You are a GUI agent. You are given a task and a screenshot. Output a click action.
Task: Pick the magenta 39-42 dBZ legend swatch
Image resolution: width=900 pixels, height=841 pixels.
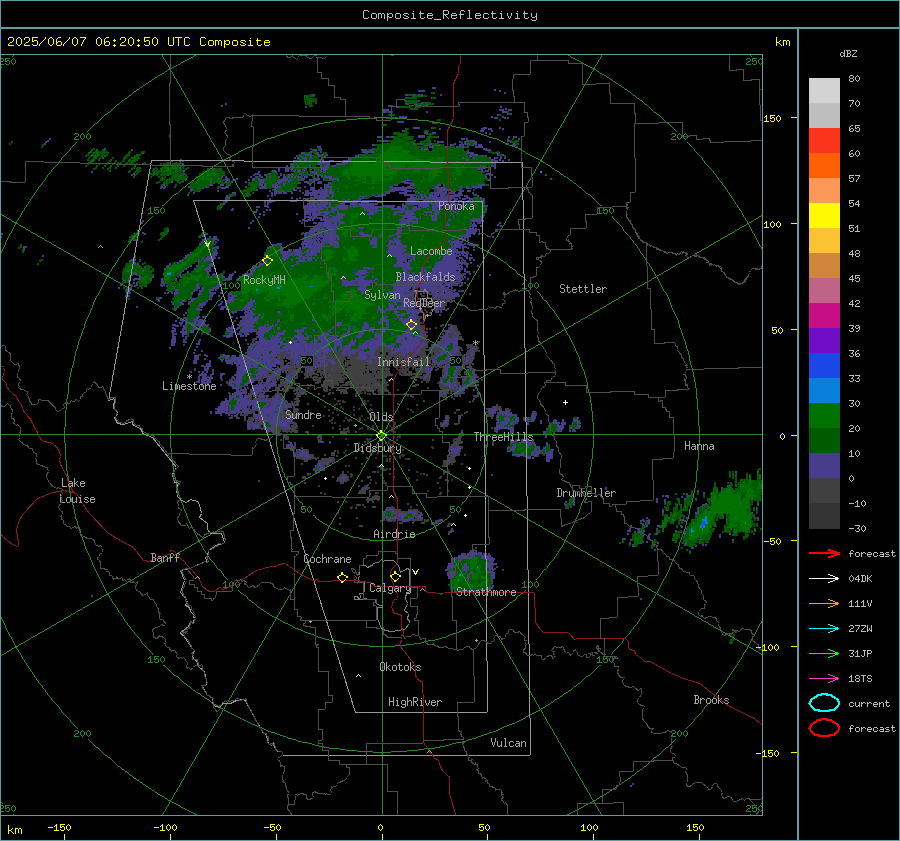click(824, 316)
